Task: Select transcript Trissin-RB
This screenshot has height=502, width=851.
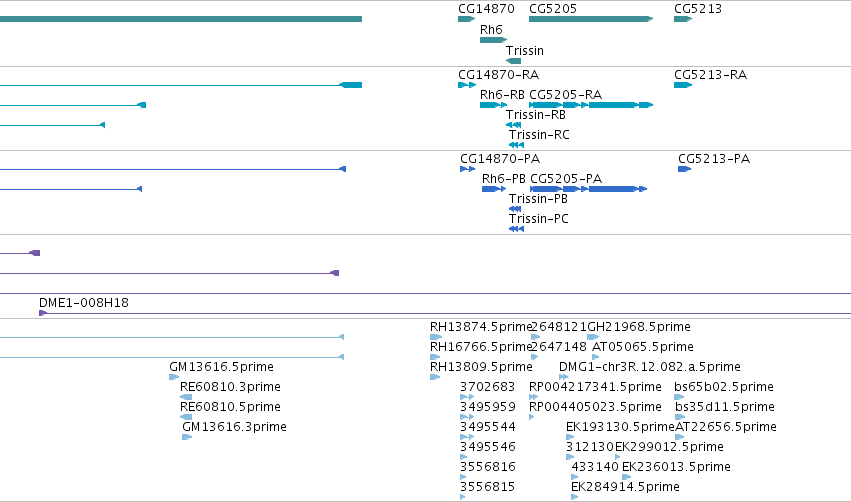Action: 536,115
